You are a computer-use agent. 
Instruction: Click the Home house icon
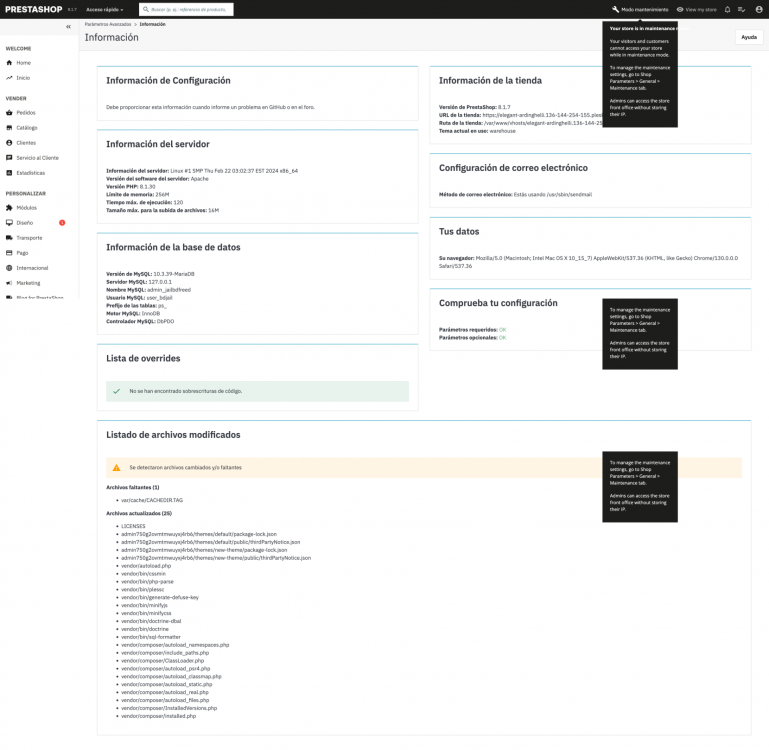tap(9, 63)
